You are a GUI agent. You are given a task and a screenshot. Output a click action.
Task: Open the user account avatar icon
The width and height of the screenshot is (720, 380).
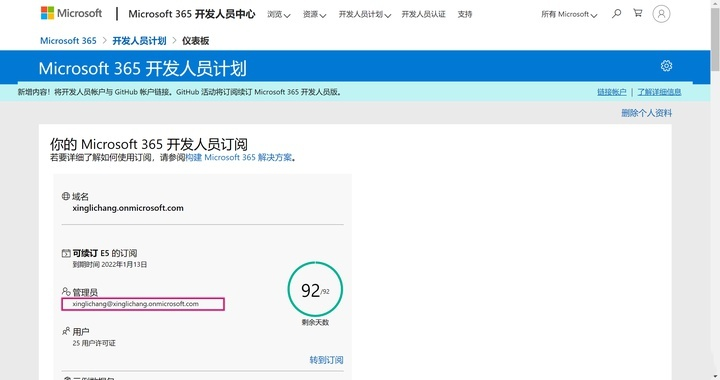tap(661, 14)
